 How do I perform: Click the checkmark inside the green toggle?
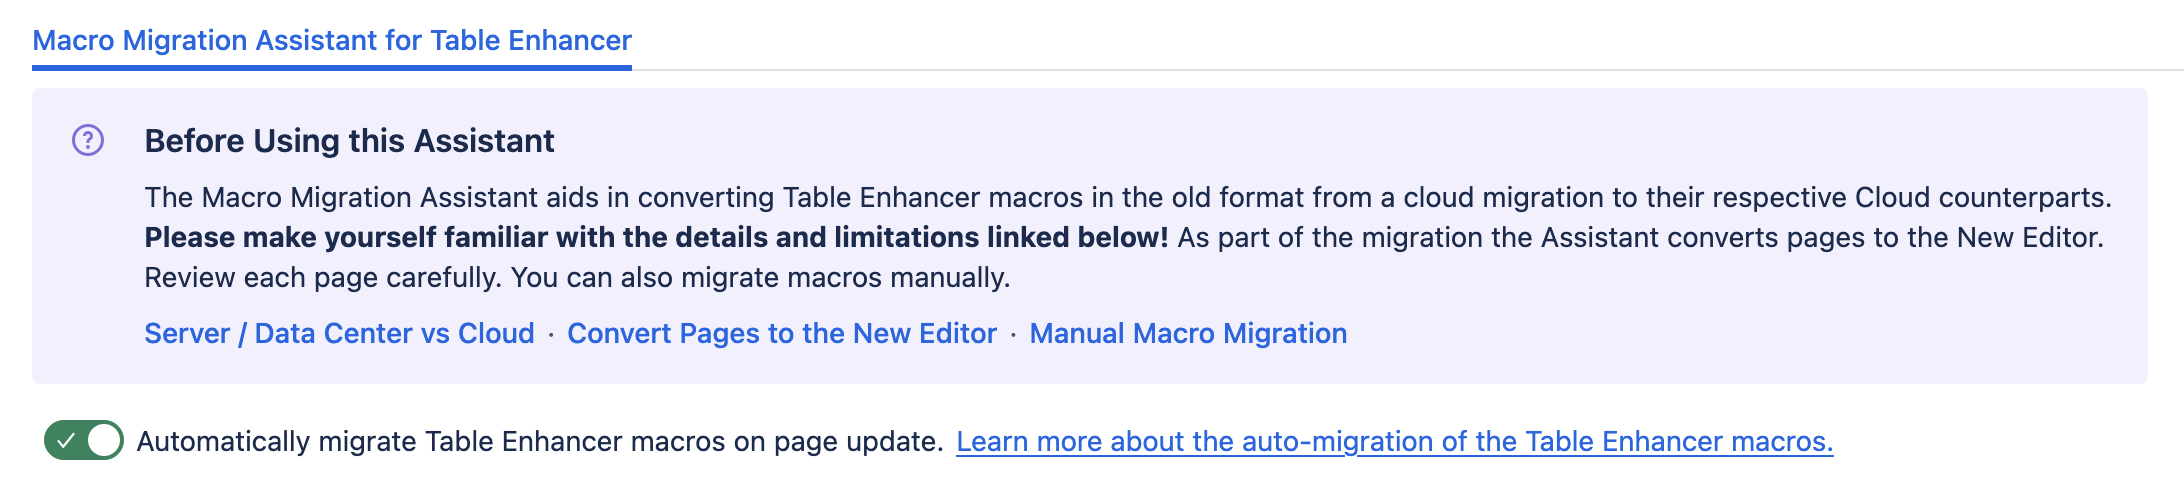(x=66, y=440)
